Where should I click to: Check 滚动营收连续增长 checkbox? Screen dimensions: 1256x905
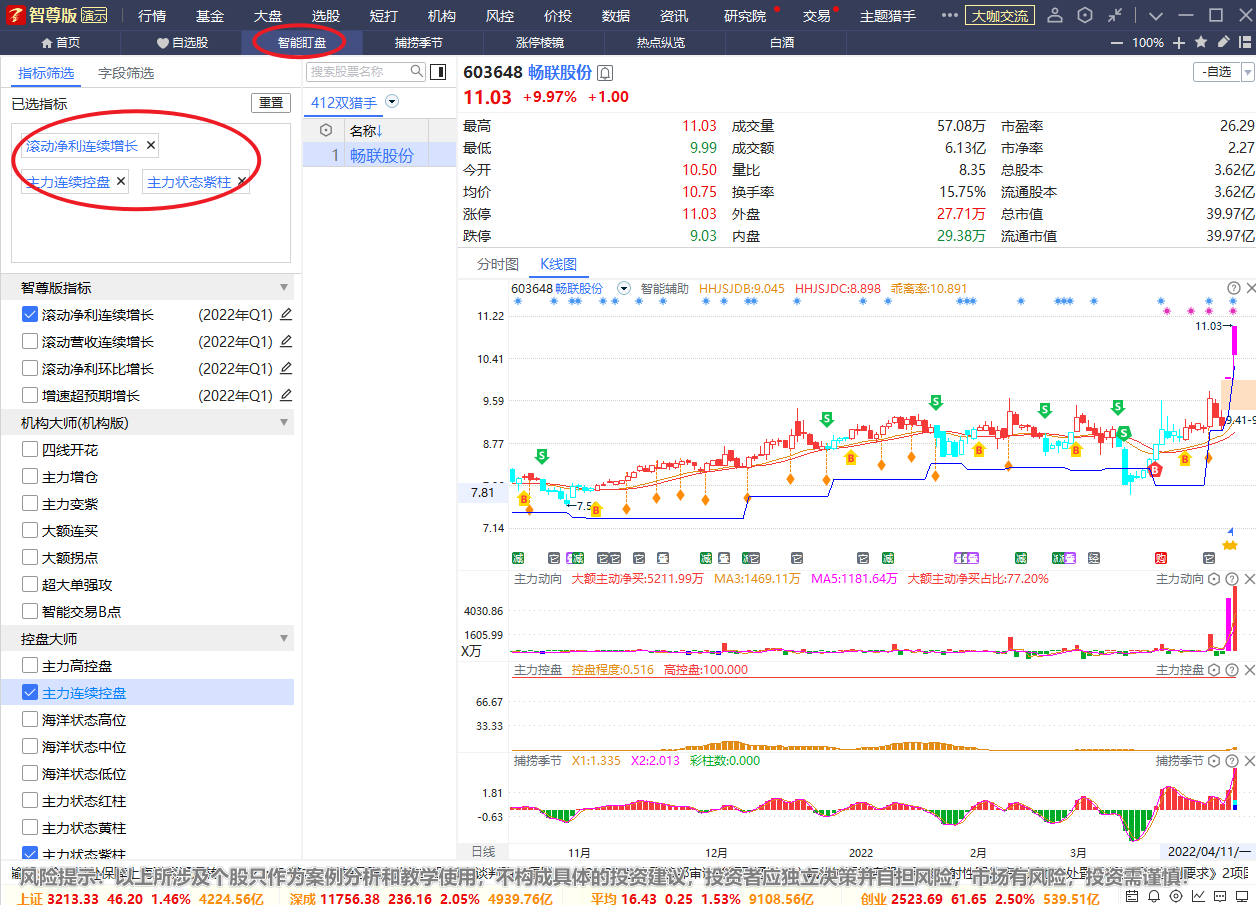tap(30, 341)
